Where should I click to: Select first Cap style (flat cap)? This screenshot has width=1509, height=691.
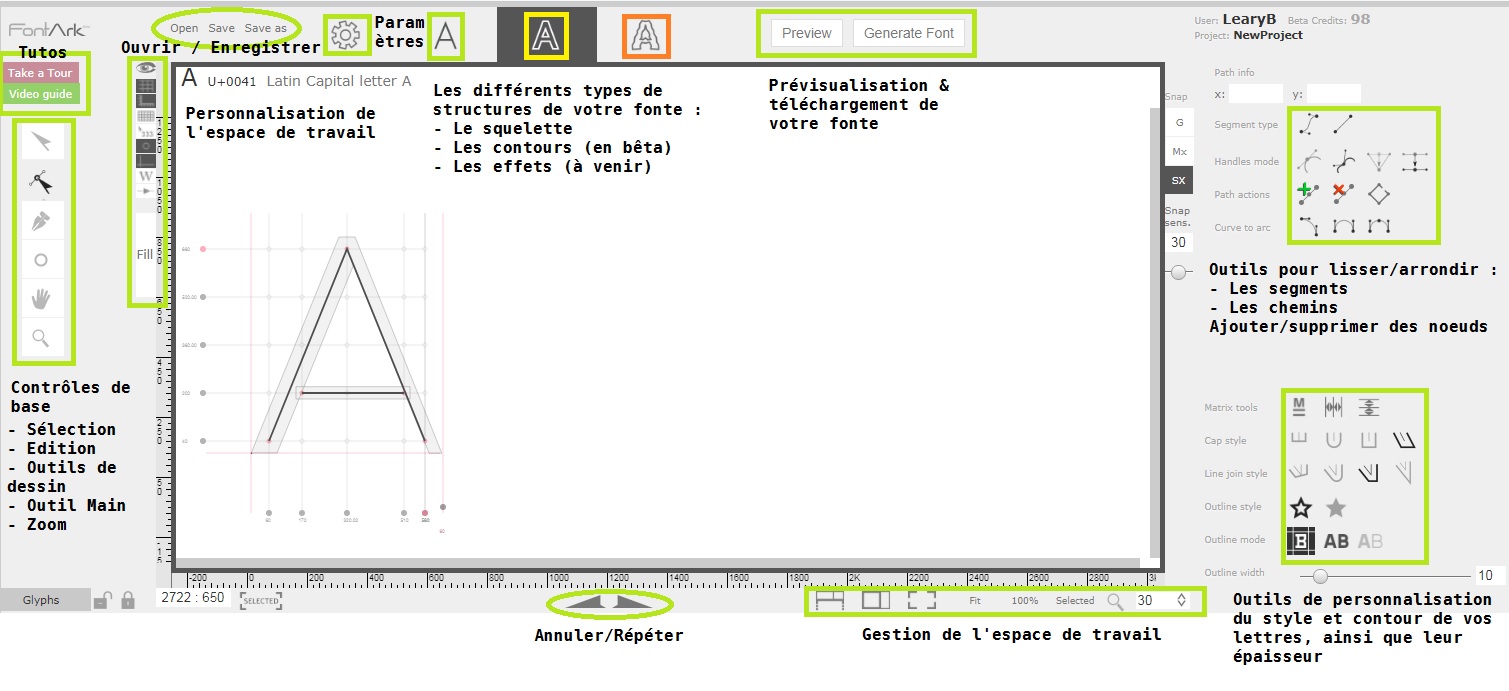click(x=1299, y=439)
